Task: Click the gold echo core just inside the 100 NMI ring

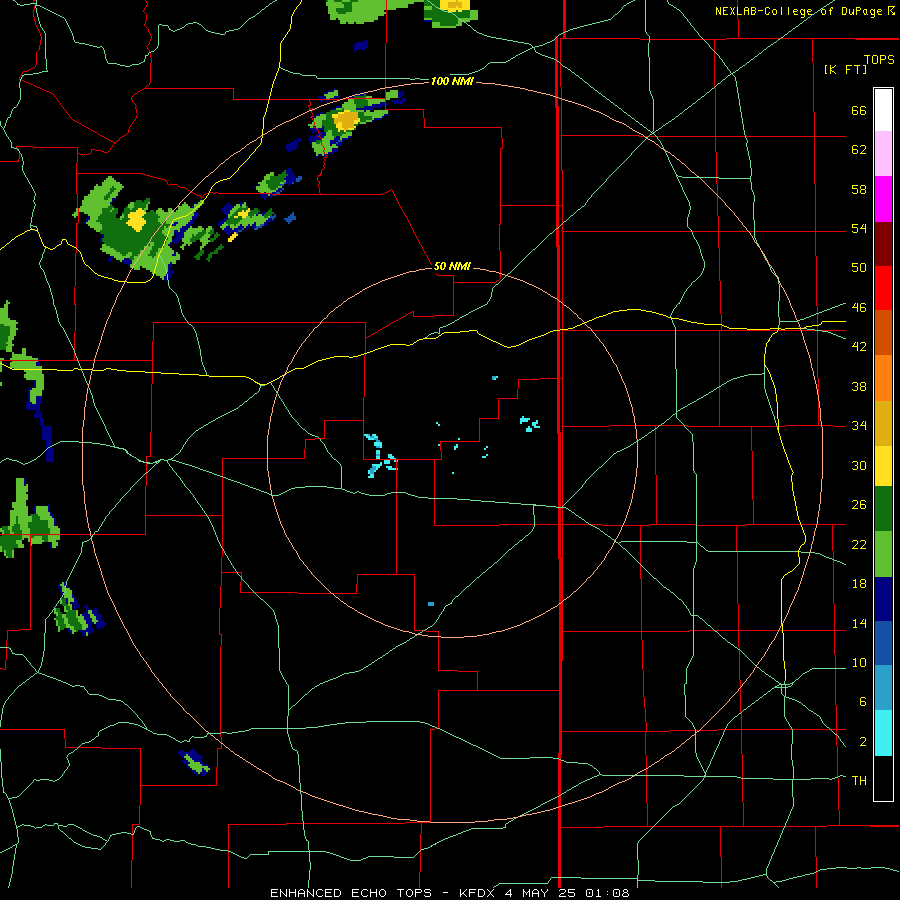Action: (346, 120)
